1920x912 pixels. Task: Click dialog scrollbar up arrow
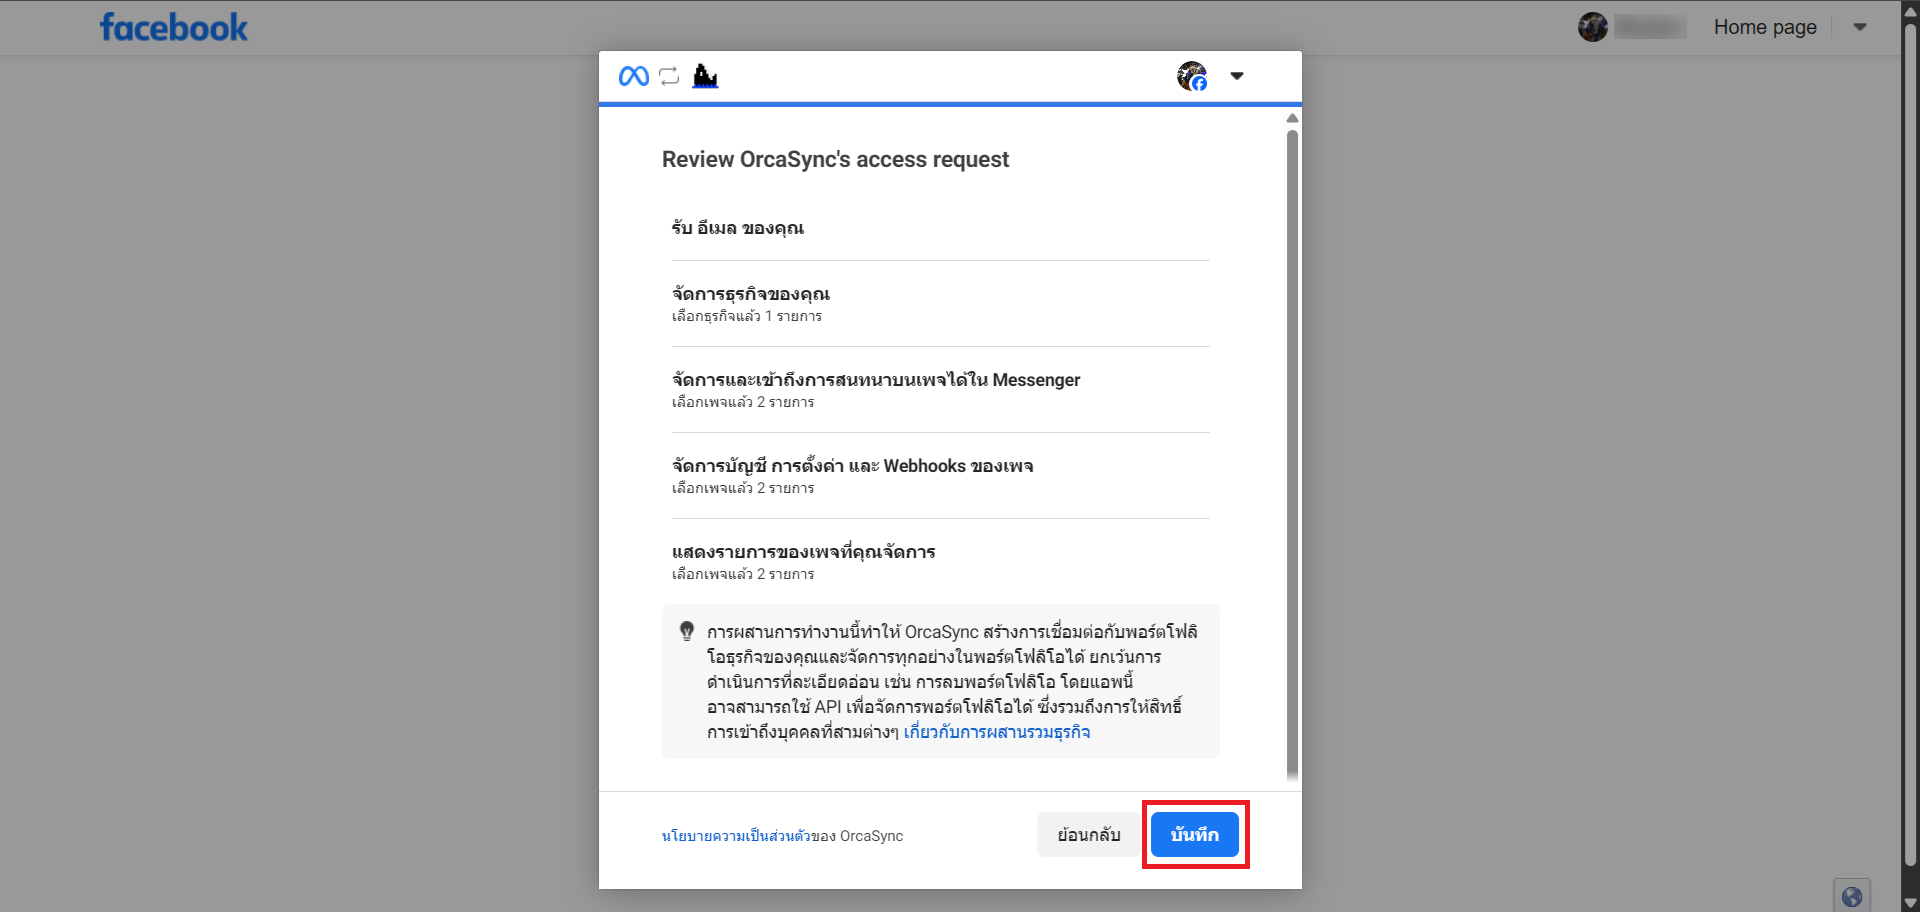pos(1292,118)
